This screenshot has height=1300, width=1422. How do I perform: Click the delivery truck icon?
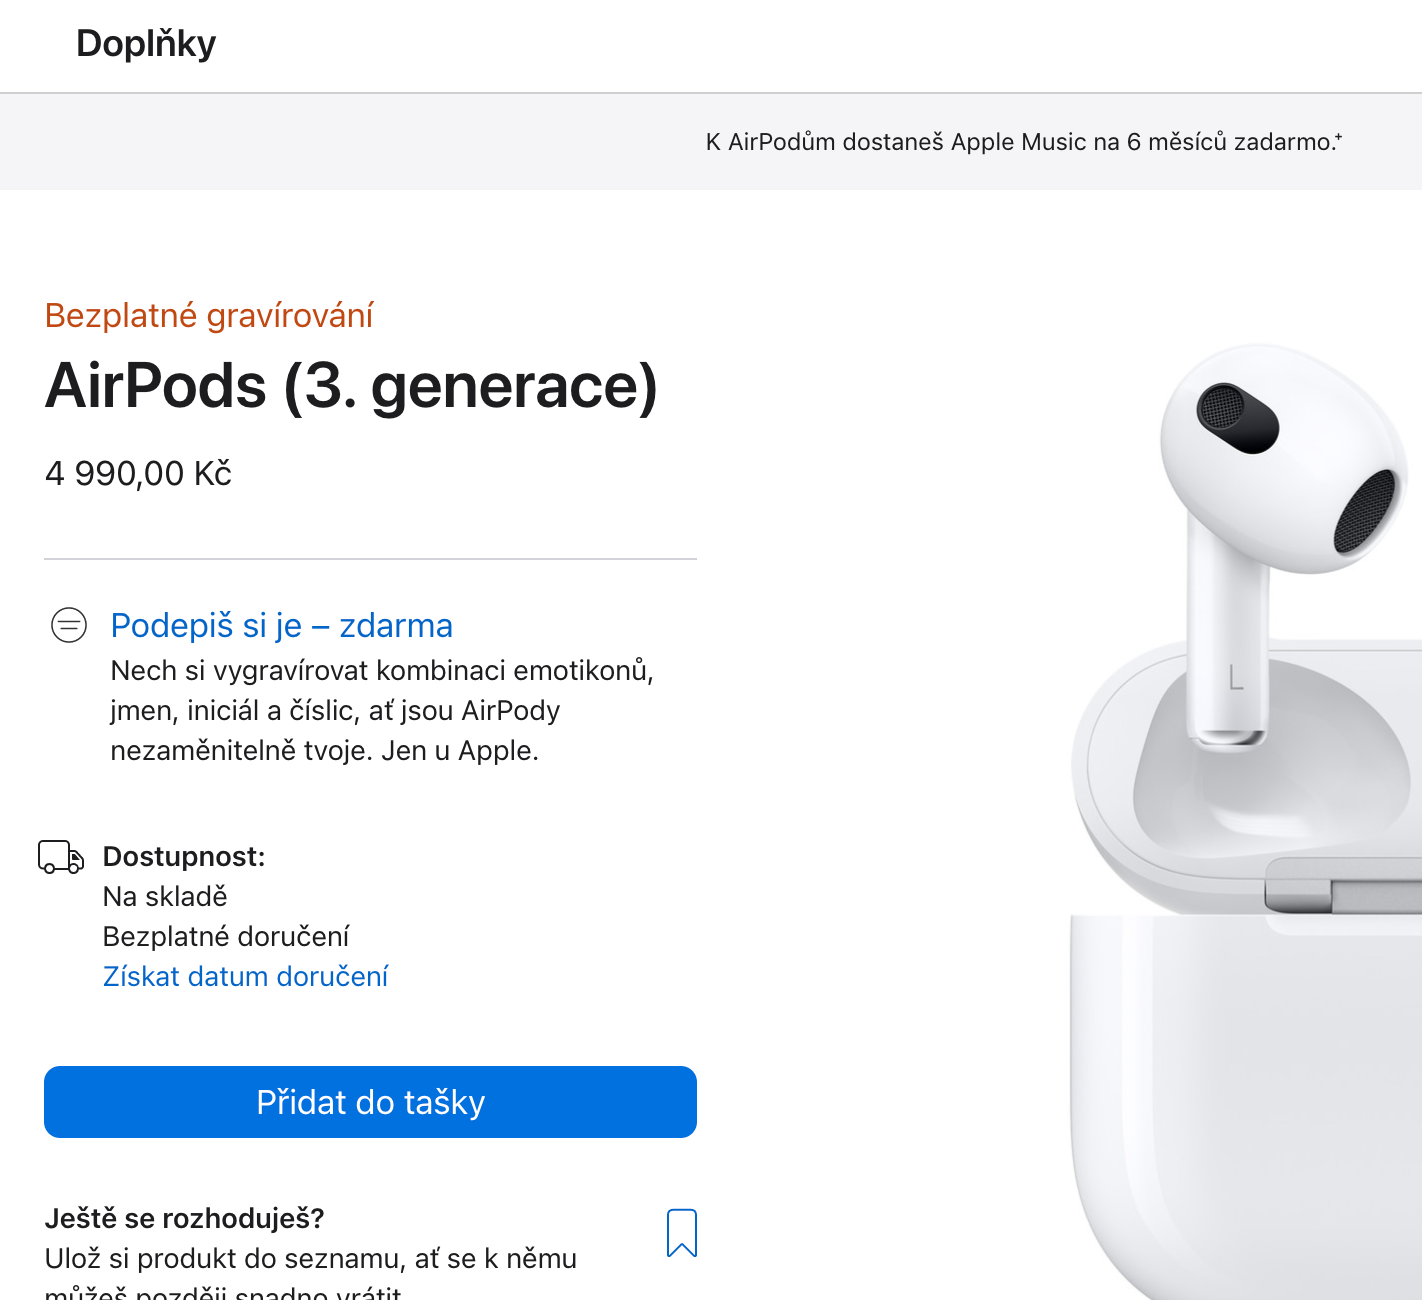pos(61,857)
